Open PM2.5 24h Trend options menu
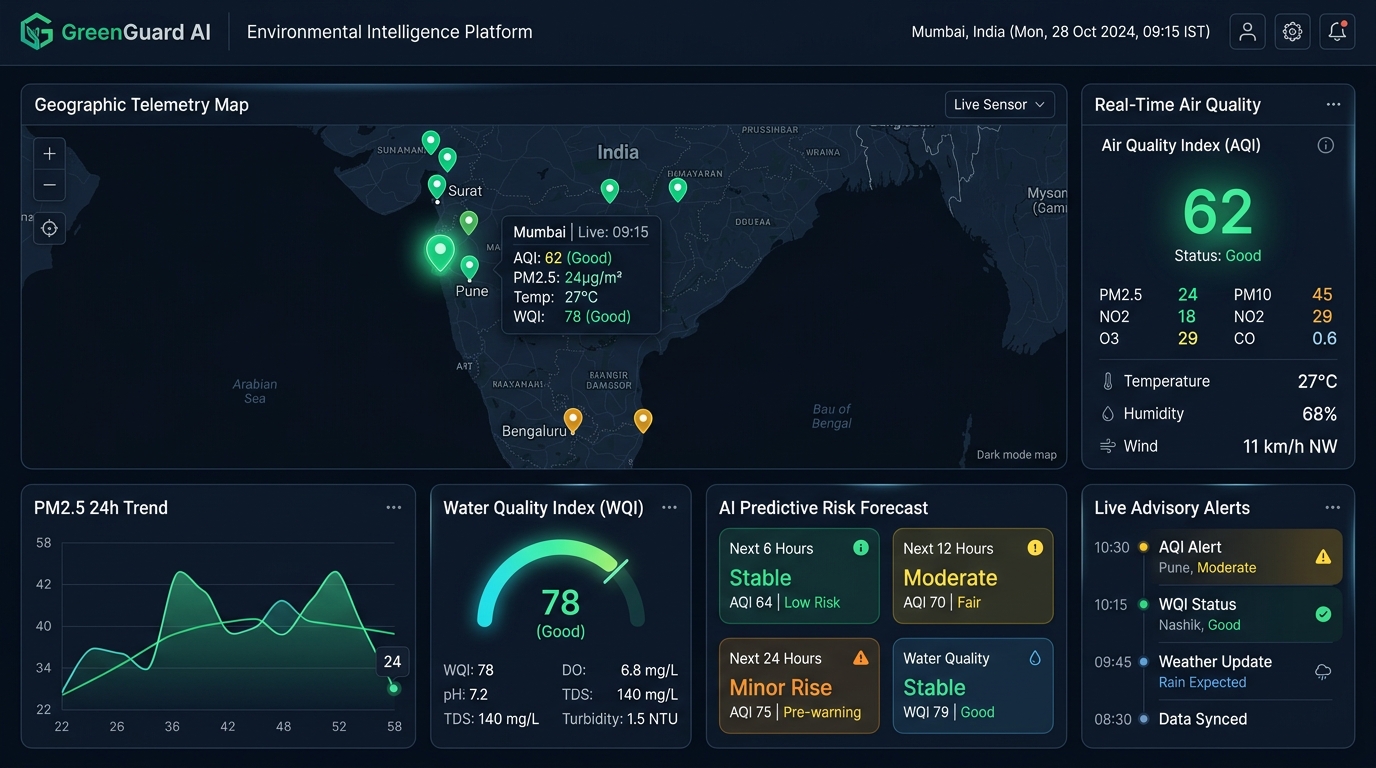The height and width of the screenshot is (768, 1376). [x=394, y=507]
